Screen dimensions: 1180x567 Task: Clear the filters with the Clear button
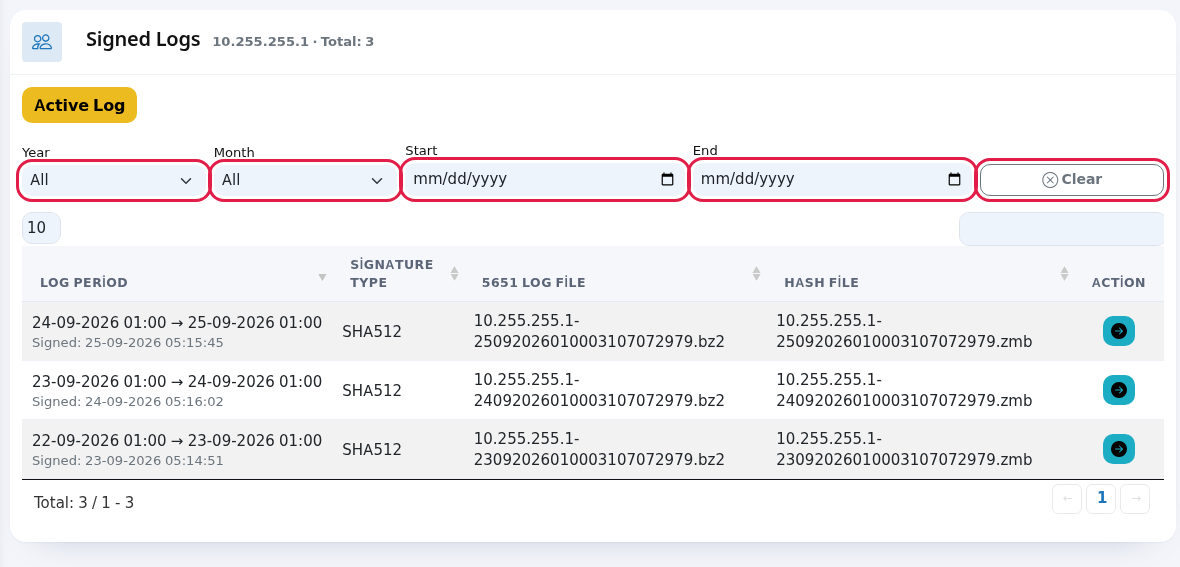click(x=1072, y=180)
